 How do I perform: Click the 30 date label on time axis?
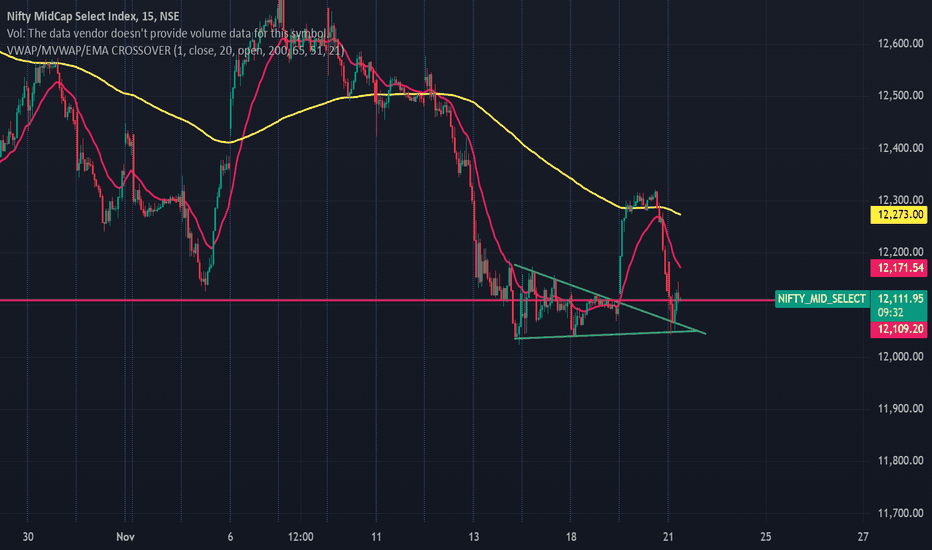[x=28, y=537]
